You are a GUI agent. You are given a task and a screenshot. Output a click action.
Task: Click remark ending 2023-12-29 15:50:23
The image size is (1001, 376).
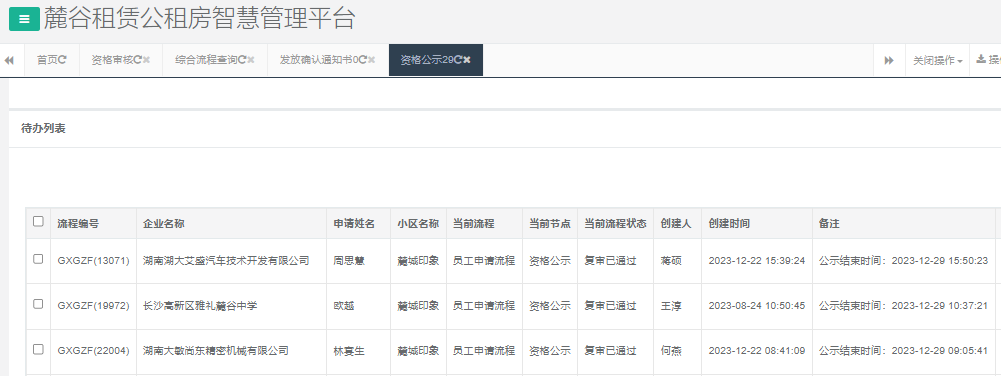tap(903, 260)
